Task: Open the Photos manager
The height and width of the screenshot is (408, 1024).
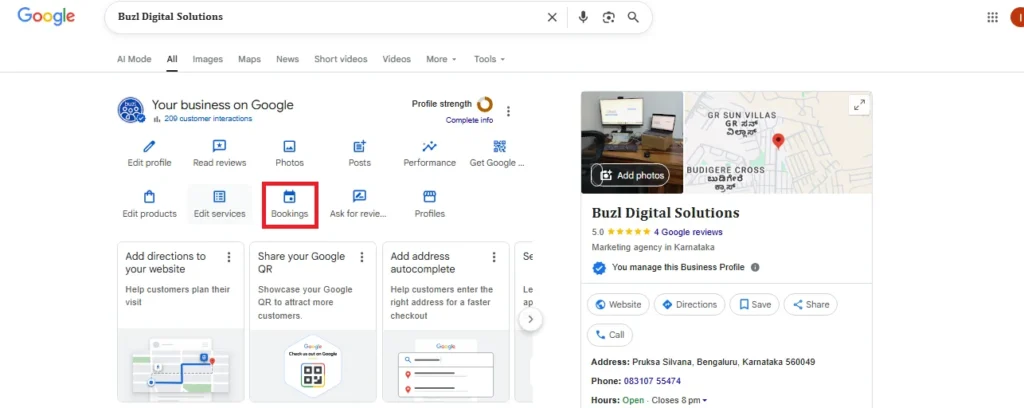Action: click(289, 147)
